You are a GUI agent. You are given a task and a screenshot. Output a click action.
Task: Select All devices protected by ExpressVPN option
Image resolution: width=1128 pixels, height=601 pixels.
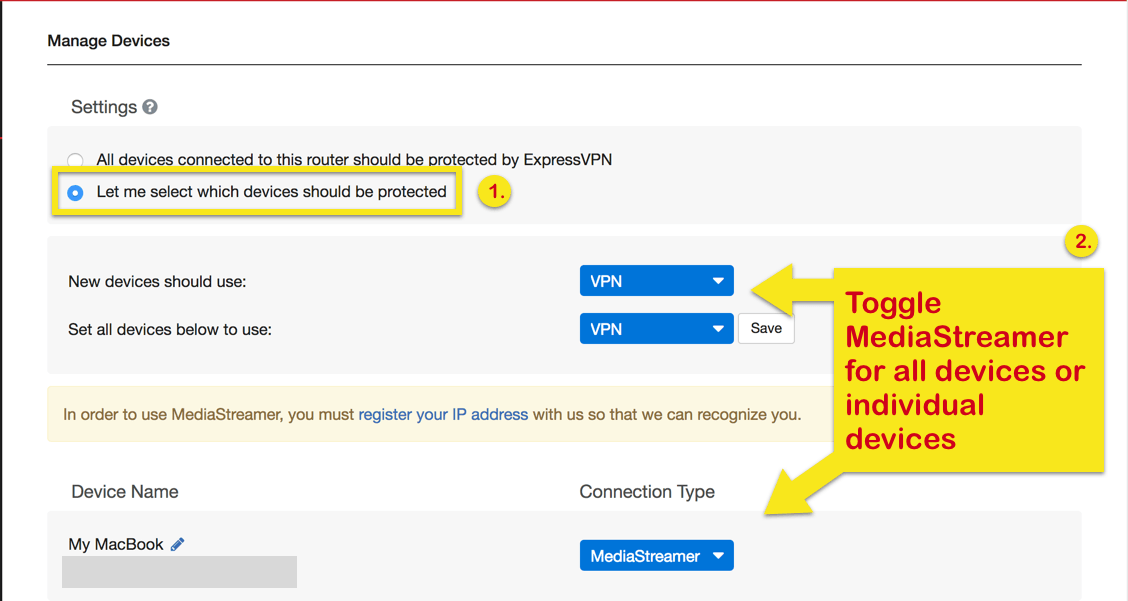click(76, 160)
